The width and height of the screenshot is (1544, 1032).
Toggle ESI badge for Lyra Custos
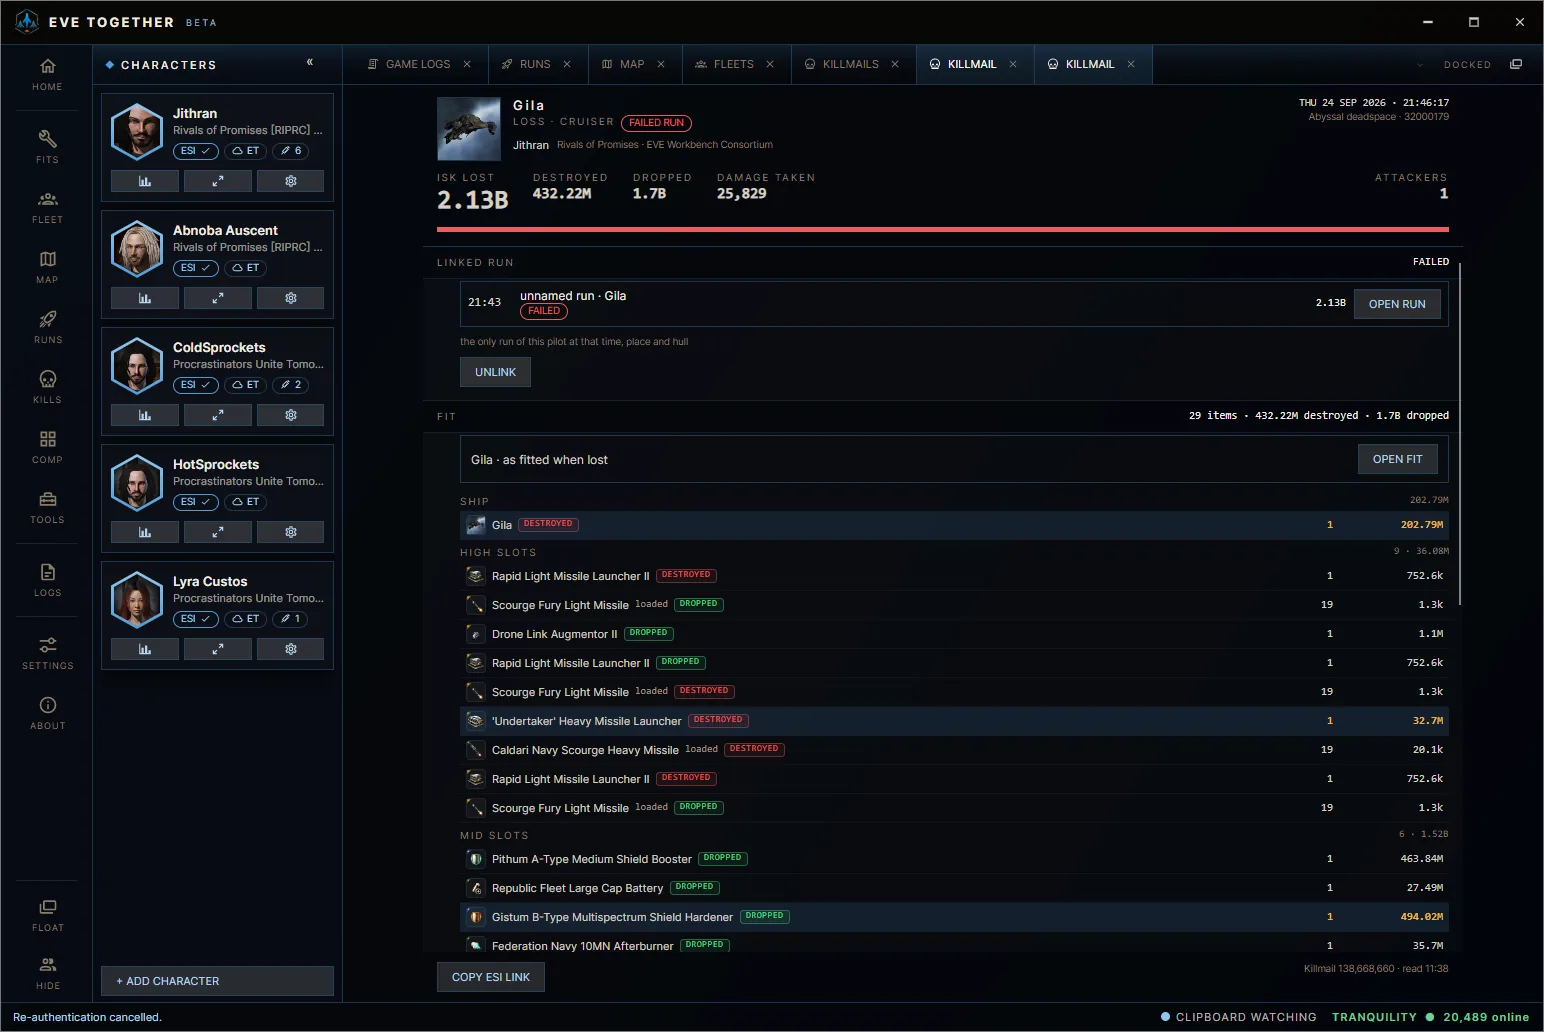pyautogui.click(x=196, y=619)
